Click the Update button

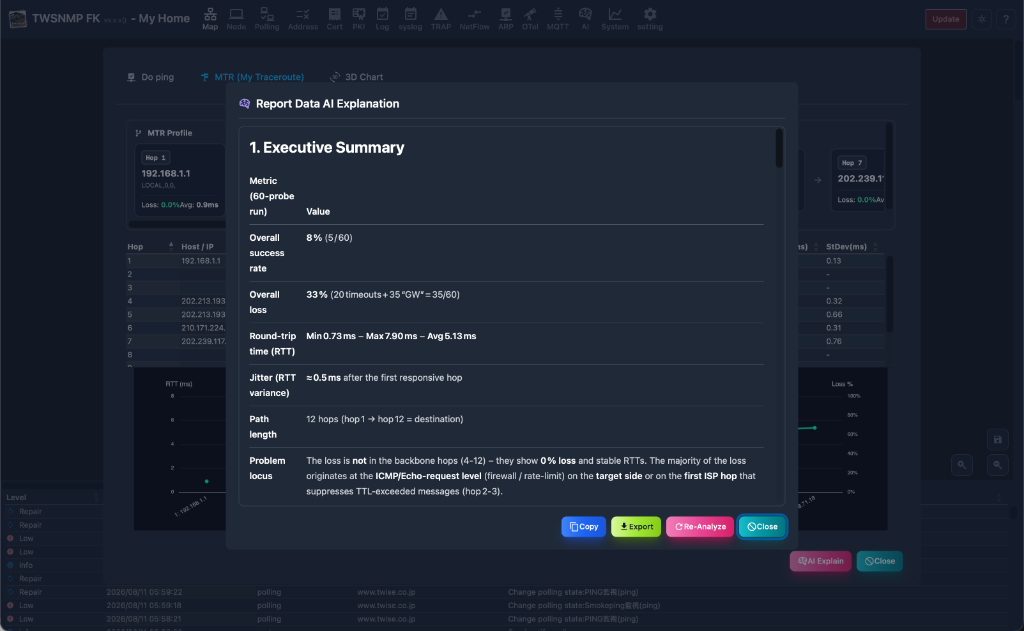tap(945, 19)
